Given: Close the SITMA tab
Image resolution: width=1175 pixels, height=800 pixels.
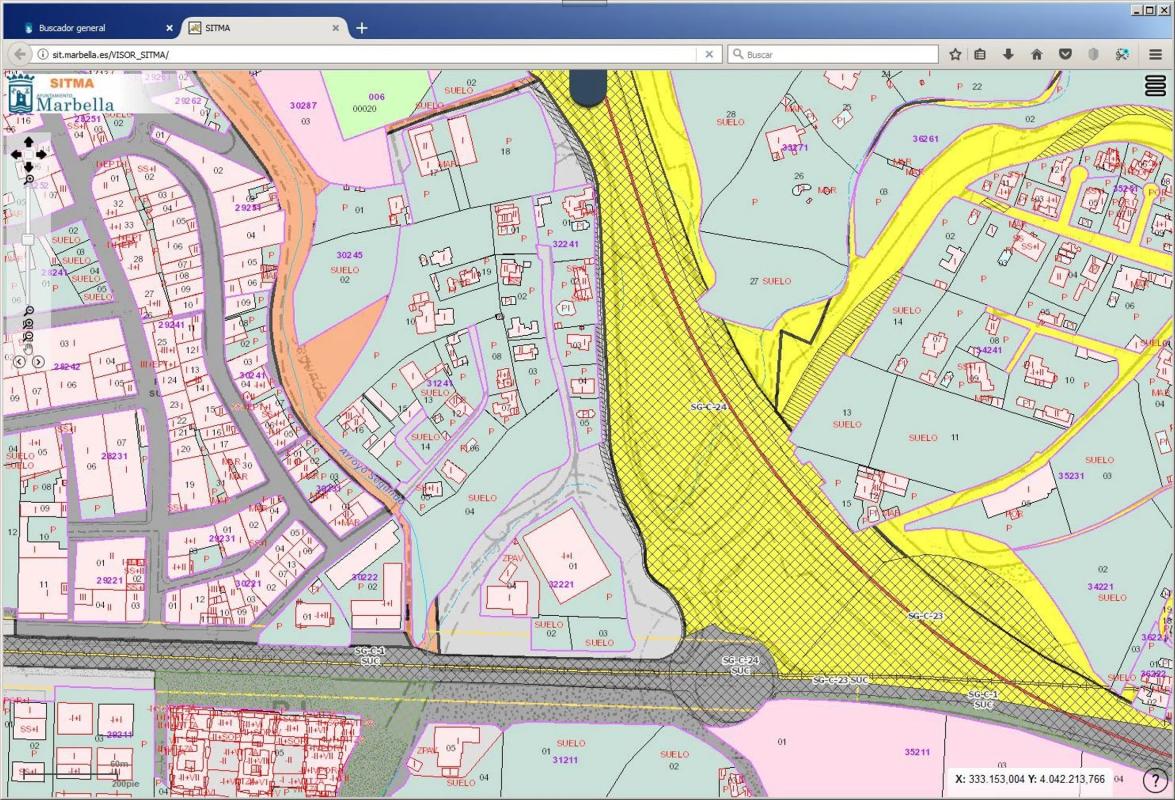Looking at the screenshot, I should click(x=336, y=28).
